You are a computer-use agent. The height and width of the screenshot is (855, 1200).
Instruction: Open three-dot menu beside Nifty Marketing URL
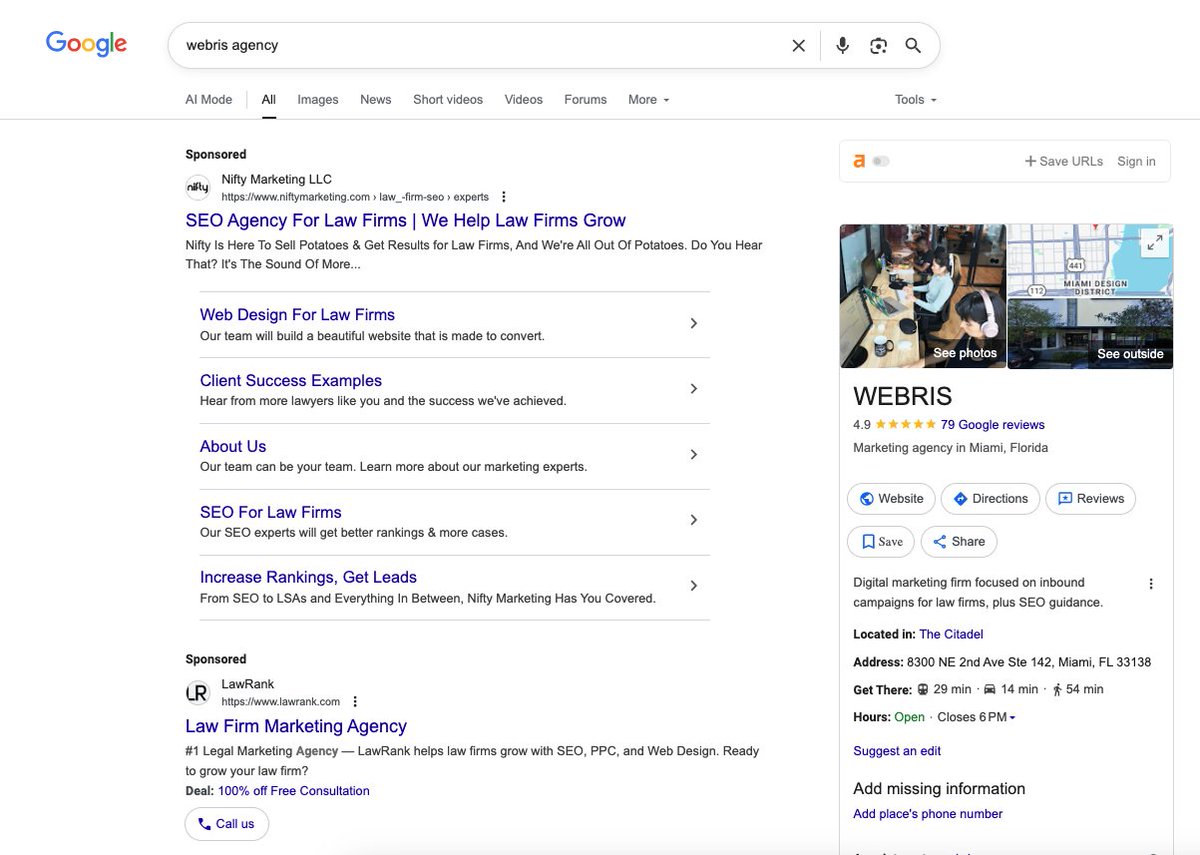504,197
